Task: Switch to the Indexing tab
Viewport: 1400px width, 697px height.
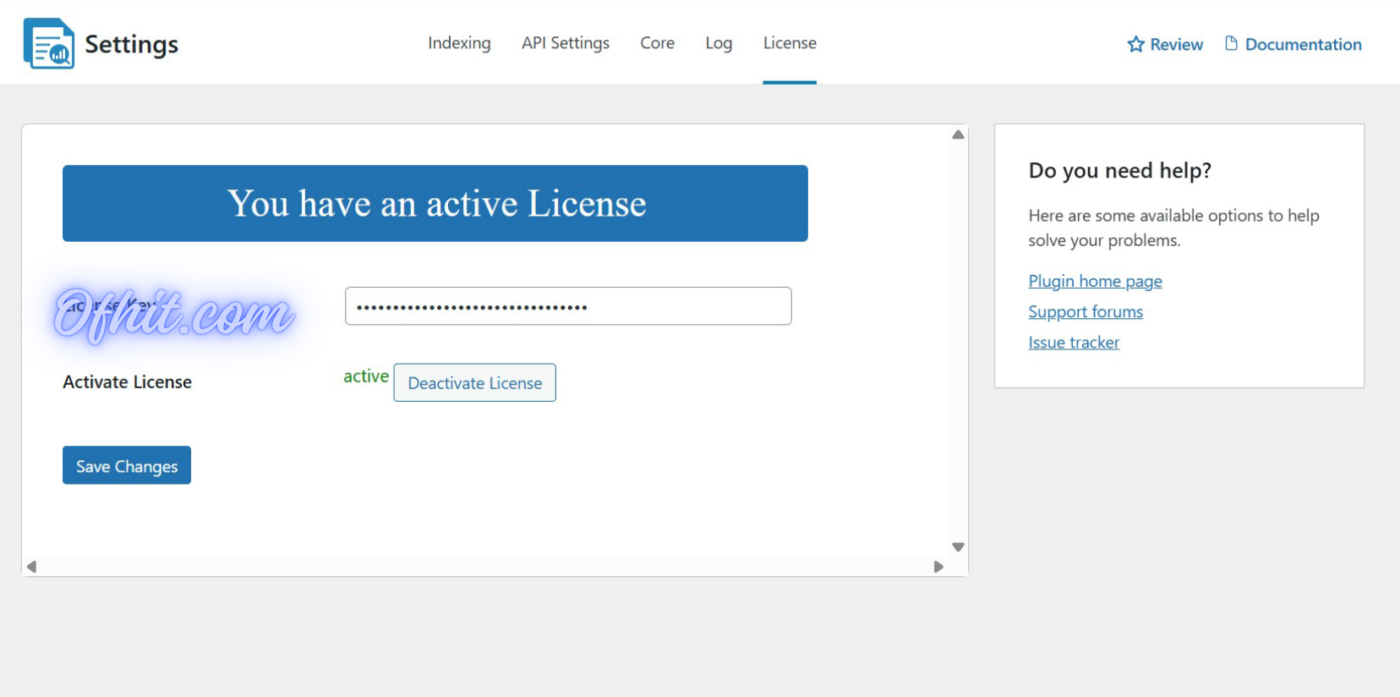Action: click(x=459, y=43)
